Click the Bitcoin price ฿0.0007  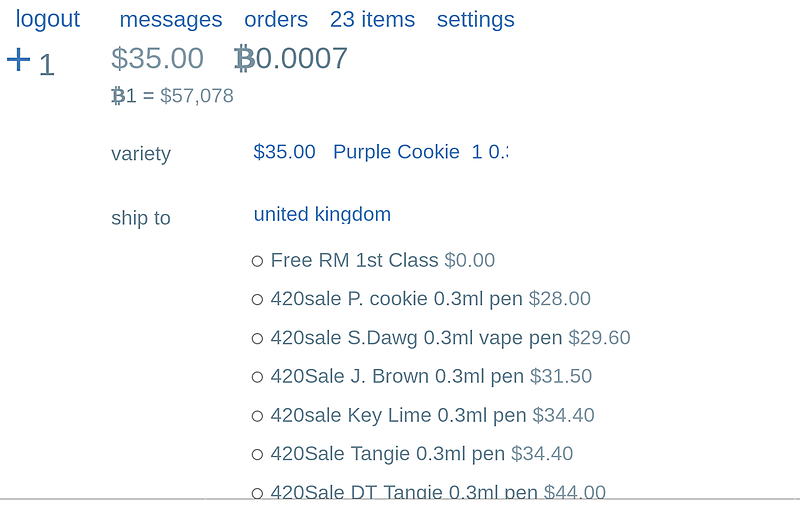tap(291, 58)
